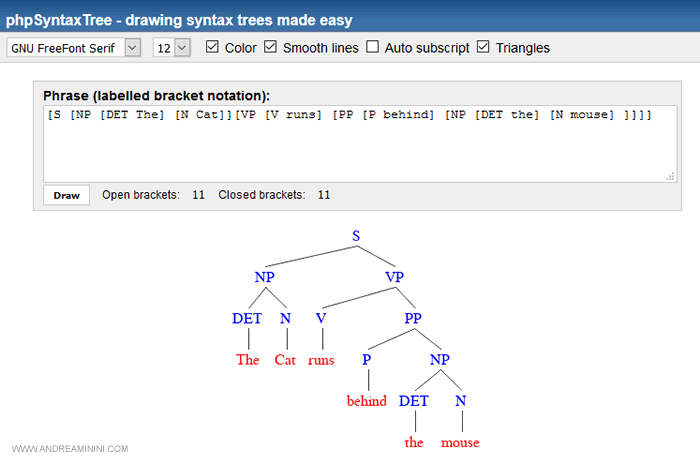Click the red 'mouse' leaf word
The width and height of the screenshot is (700, 464).
[461, 442]
